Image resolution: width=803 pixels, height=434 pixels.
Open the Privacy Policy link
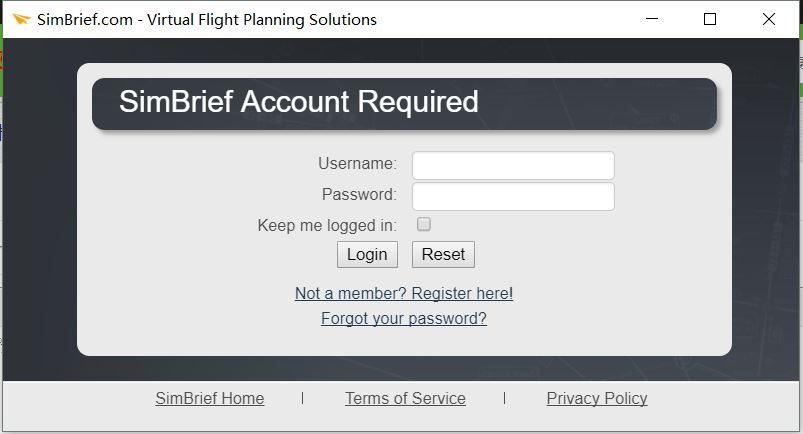(x=597, y=398)
